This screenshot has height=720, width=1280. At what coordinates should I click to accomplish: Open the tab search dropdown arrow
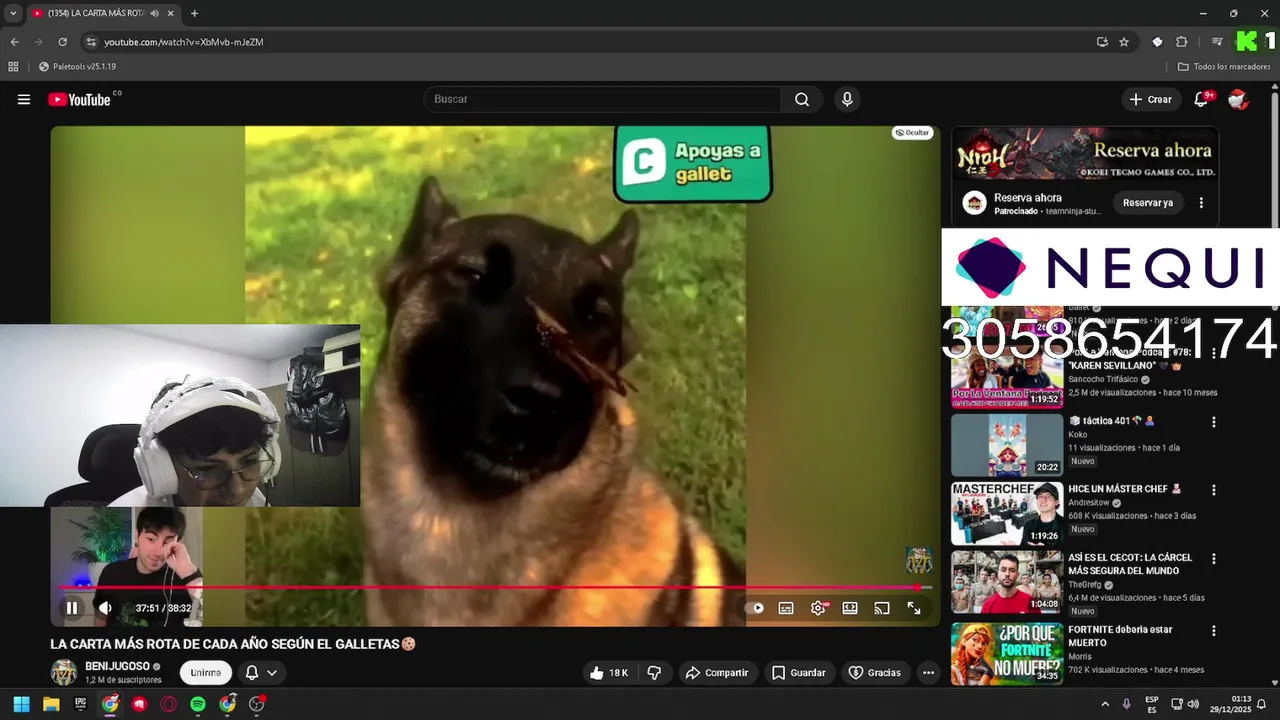13,13
